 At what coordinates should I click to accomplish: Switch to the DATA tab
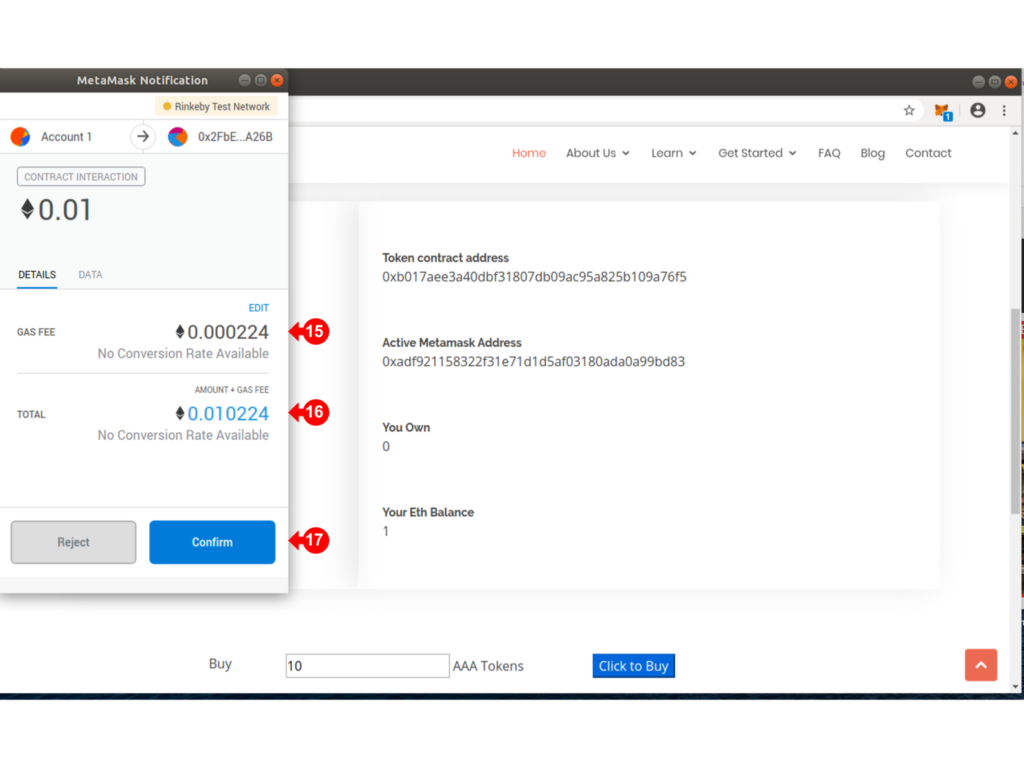coord(90,274)
